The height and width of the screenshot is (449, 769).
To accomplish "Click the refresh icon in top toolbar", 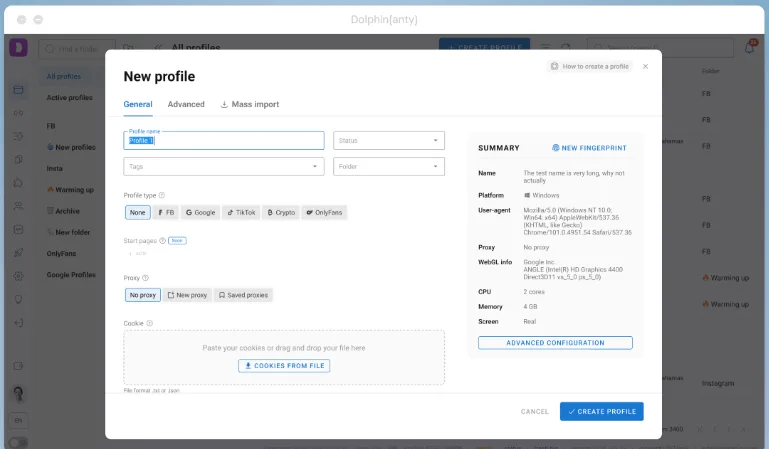I will coord(565,48).
